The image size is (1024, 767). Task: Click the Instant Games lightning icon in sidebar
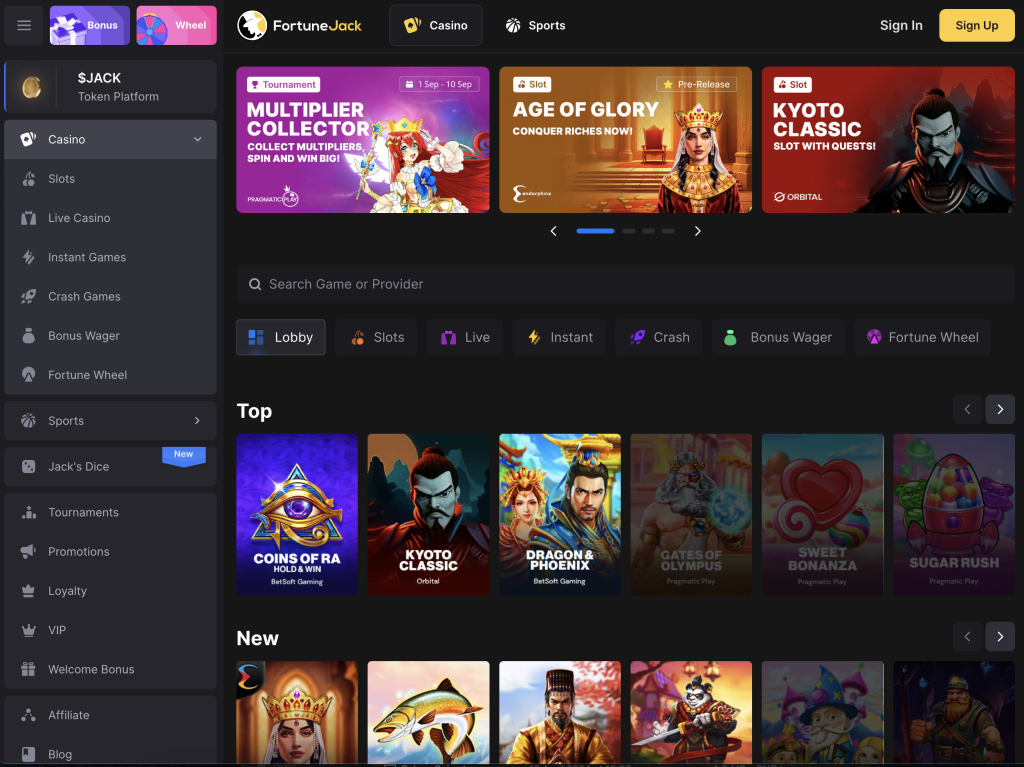(29, 257)
